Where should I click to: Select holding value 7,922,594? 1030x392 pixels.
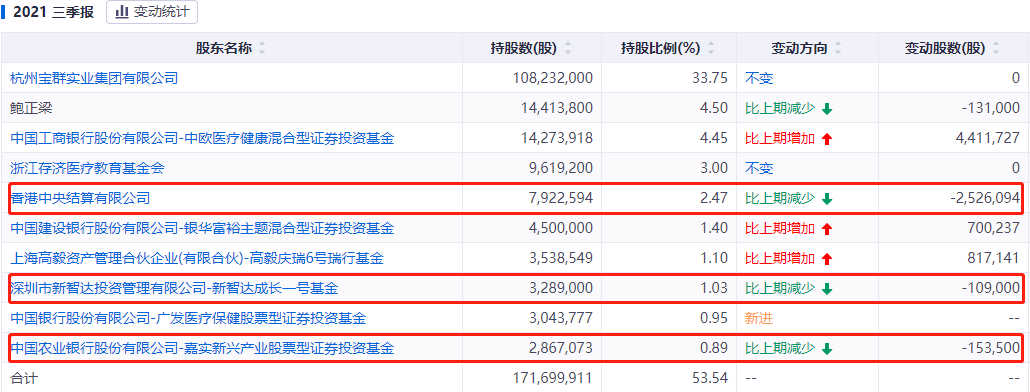[560, 198]
